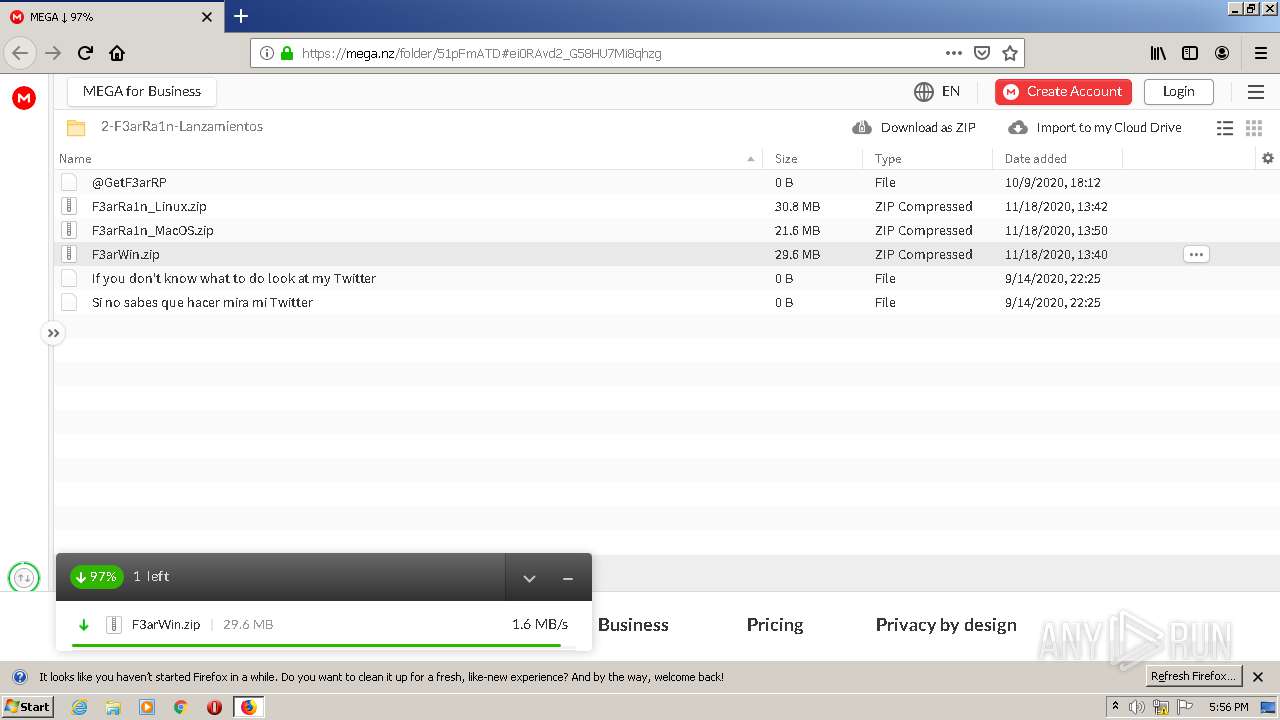Open Firefox Library icon
This screenshot has height=720, width=1280.
pyautogui.click(x=1158, y=53)
